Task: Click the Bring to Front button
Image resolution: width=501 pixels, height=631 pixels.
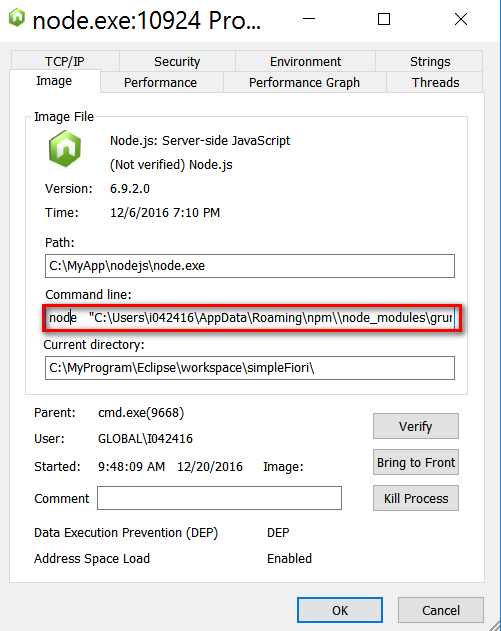Action: click(x=416, y=462)
